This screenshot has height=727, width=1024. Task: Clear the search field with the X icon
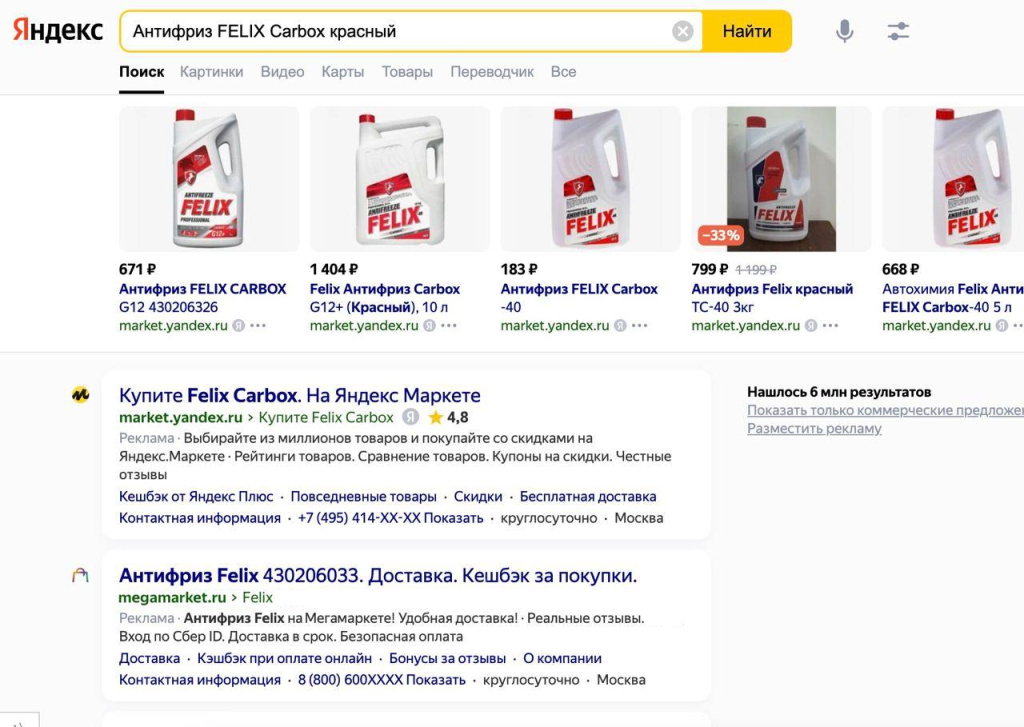click(683, 32)
